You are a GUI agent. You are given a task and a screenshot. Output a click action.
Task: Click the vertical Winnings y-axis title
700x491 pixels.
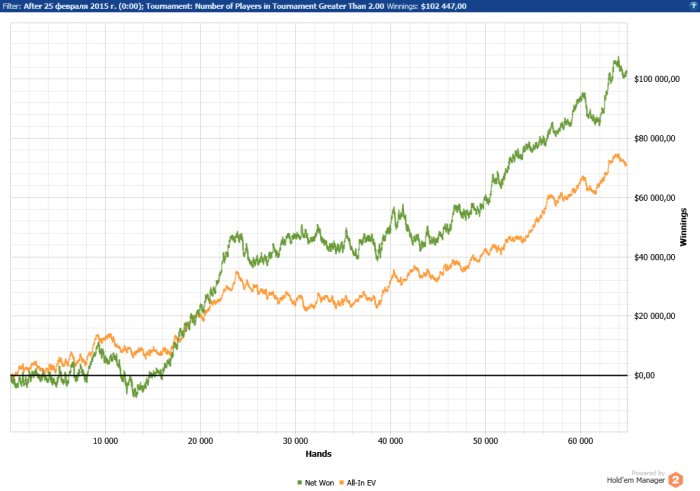[684, 226]
